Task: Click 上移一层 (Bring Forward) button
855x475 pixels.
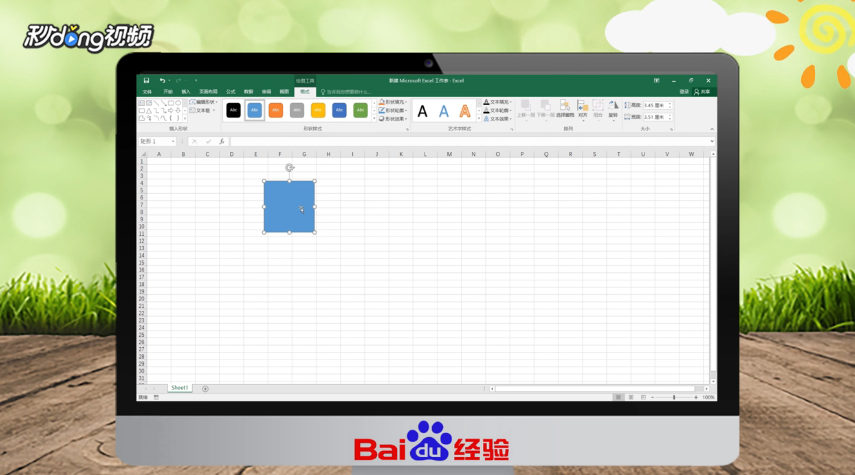Action: click(x=526, y=109)
